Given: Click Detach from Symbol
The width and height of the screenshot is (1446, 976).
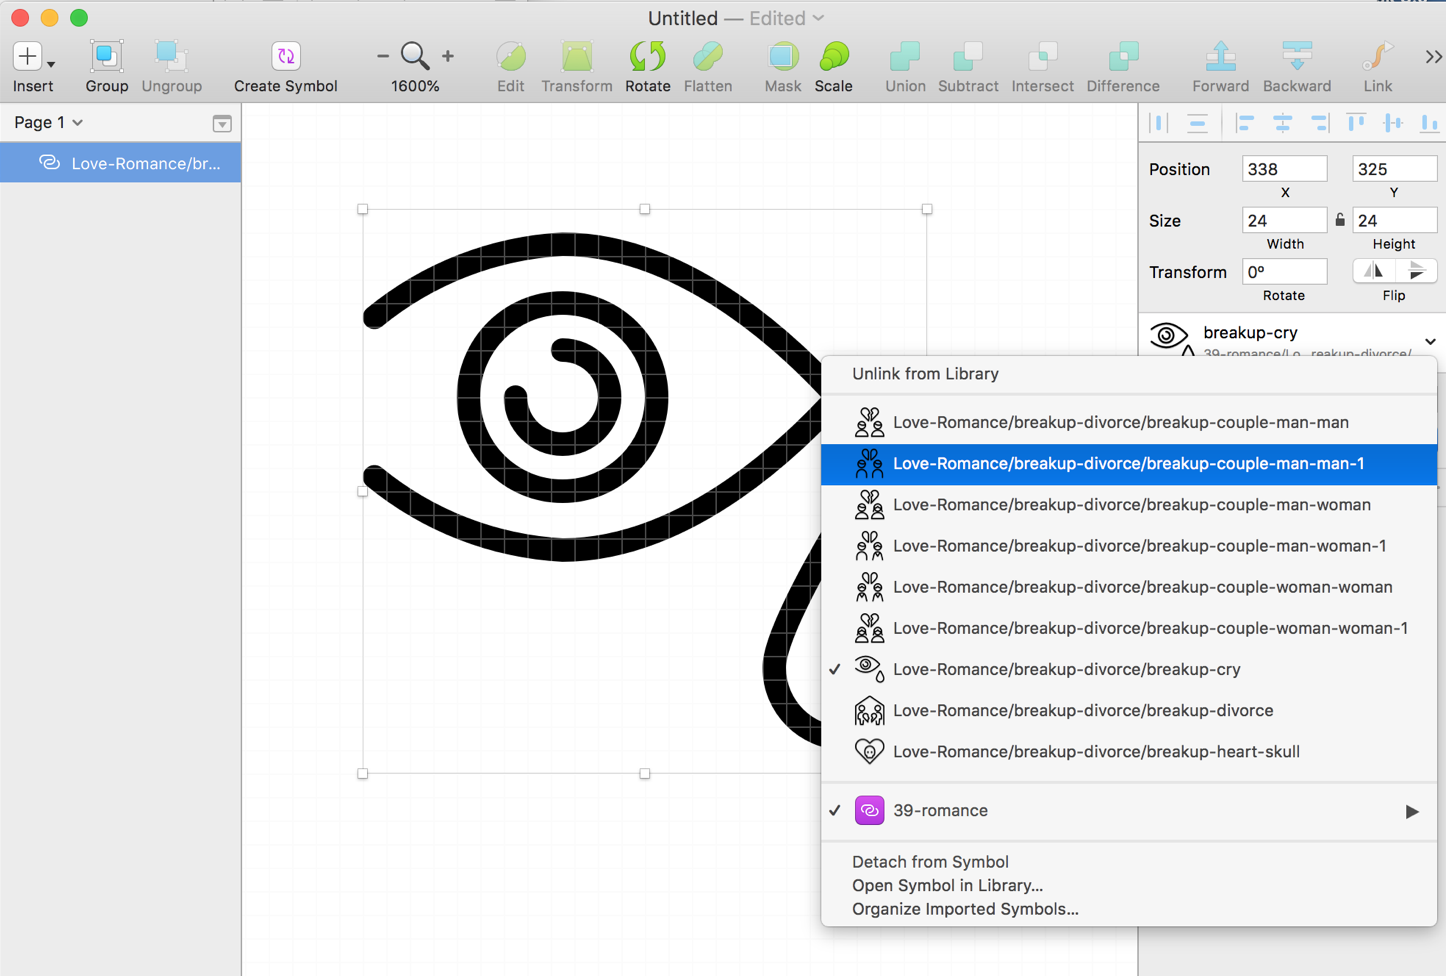Looking at the screenshot, I should [x=930, y=862].
